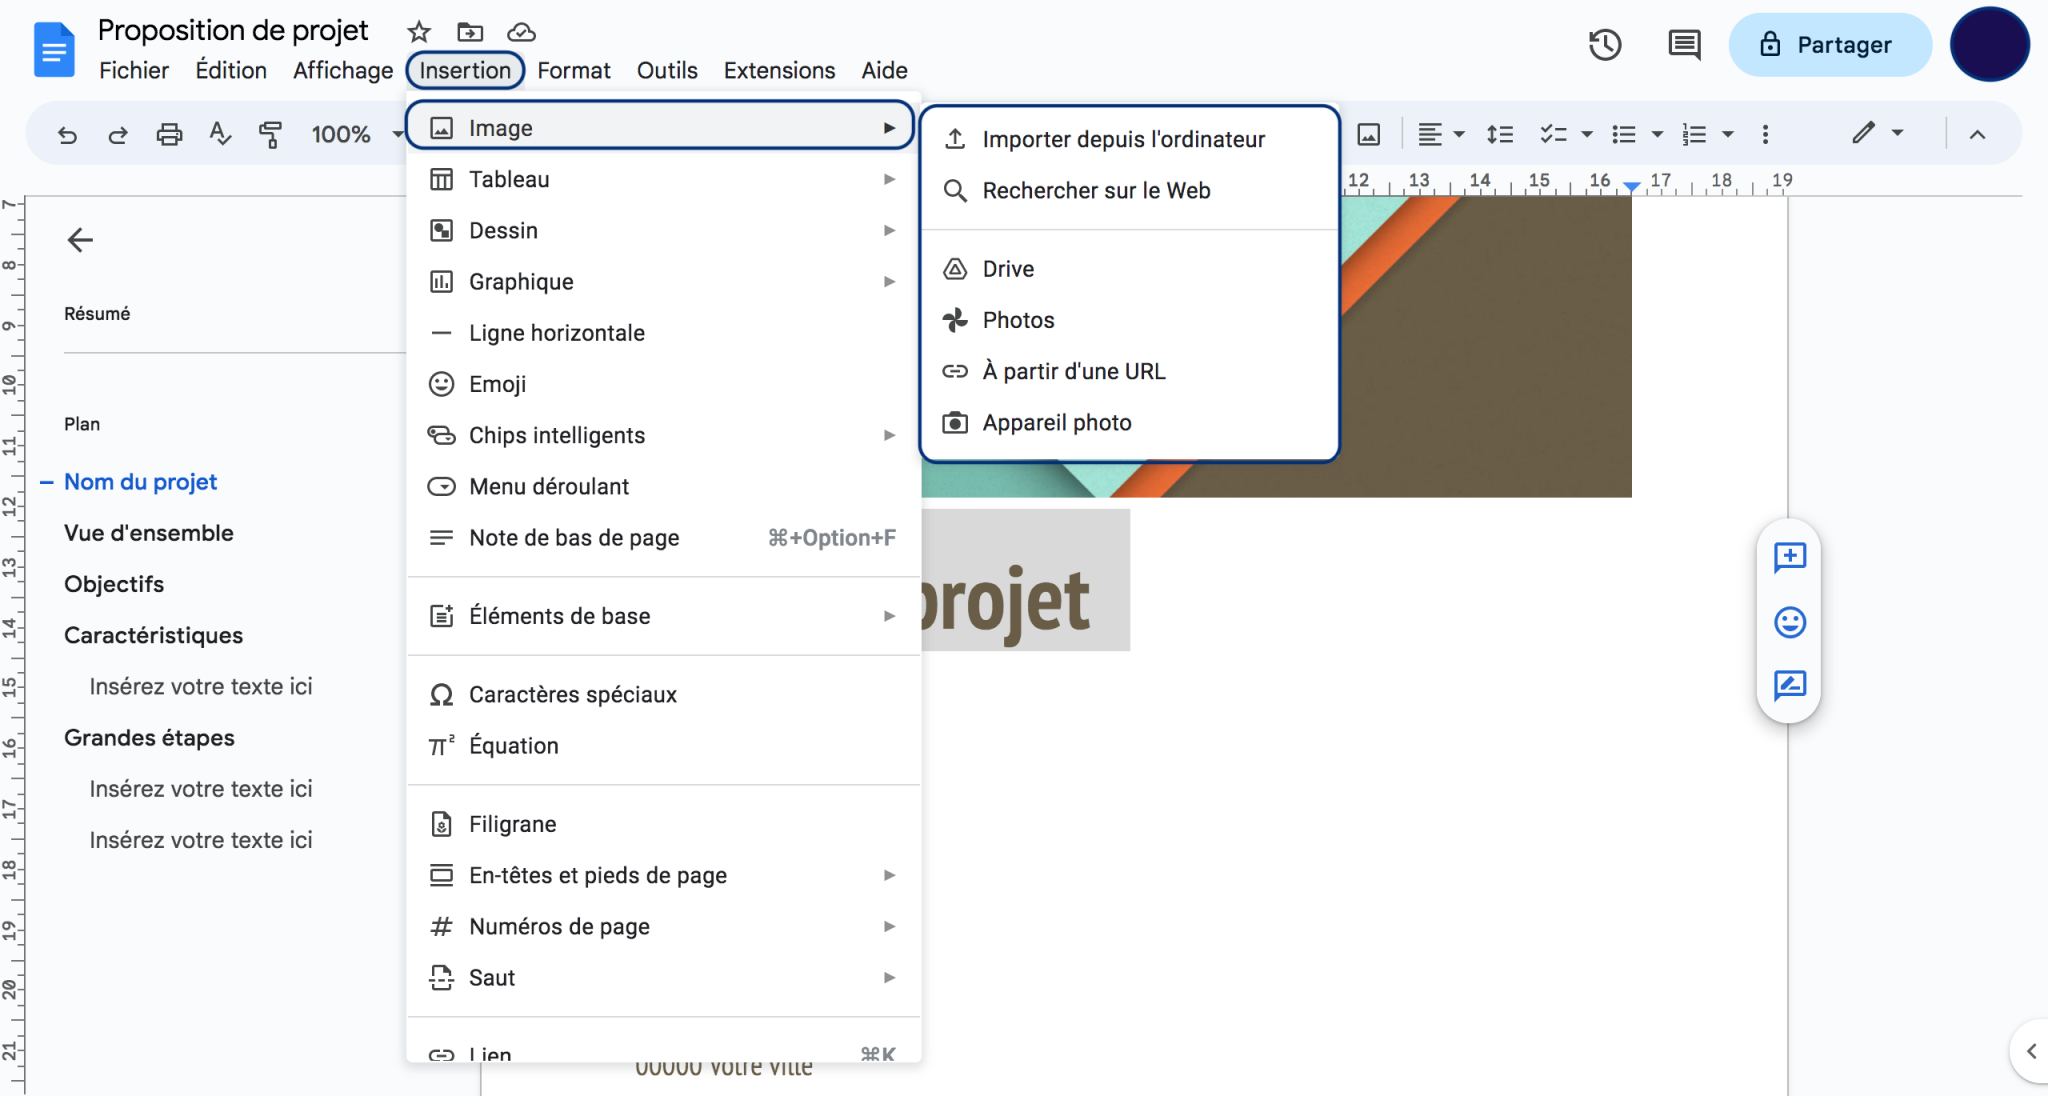Expand the Tableau submenu
The image size is (2048, 1096).
663,179
